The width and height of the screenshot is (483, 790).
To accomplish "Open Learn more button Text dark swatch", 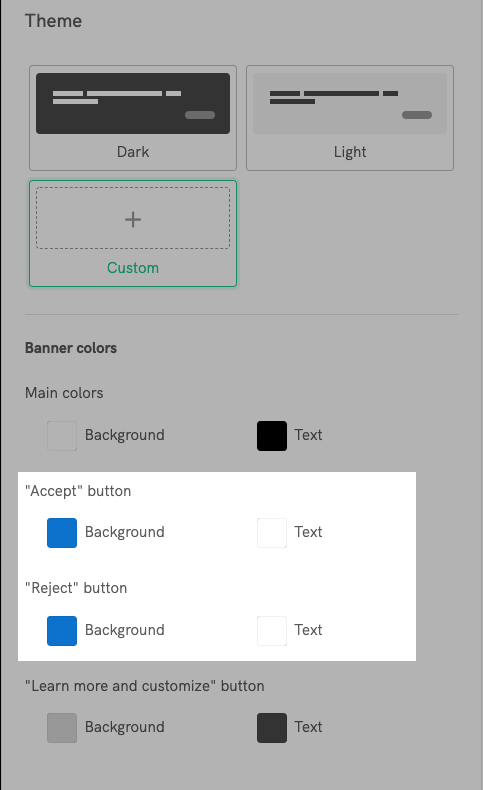I will pos(272,728).
